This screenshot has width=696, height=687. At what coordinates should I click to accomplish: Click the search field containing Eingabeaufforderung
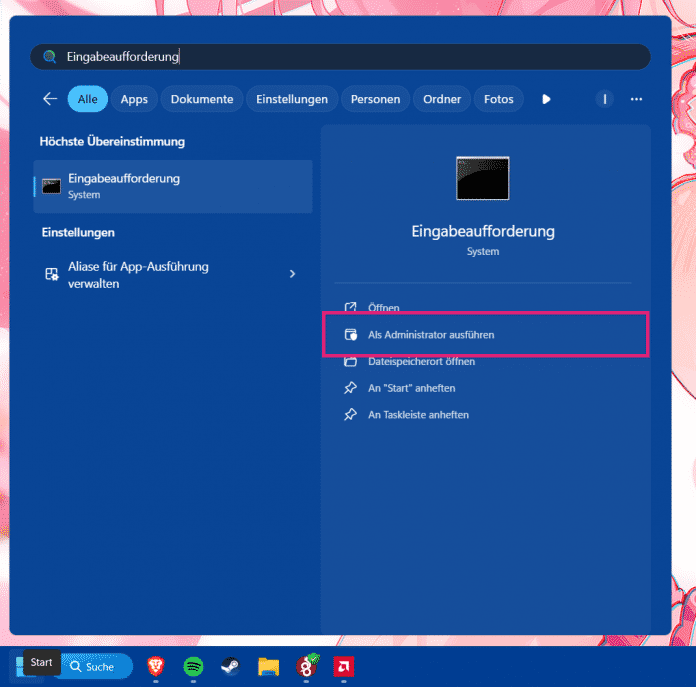click(x=340, y=57)
